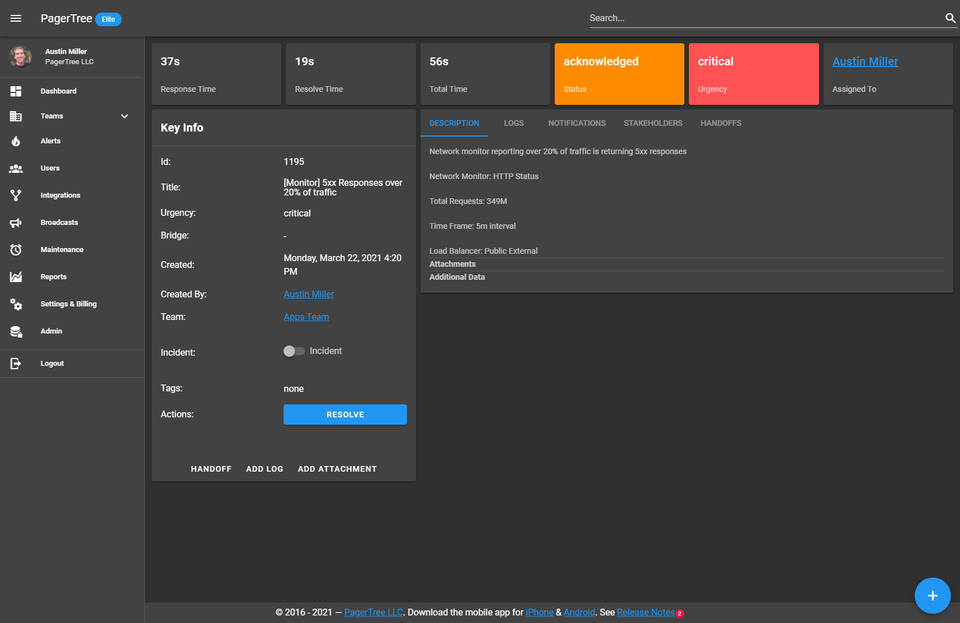Open the Stakeholders tab

pyautogui.click(x=653, y=123)
